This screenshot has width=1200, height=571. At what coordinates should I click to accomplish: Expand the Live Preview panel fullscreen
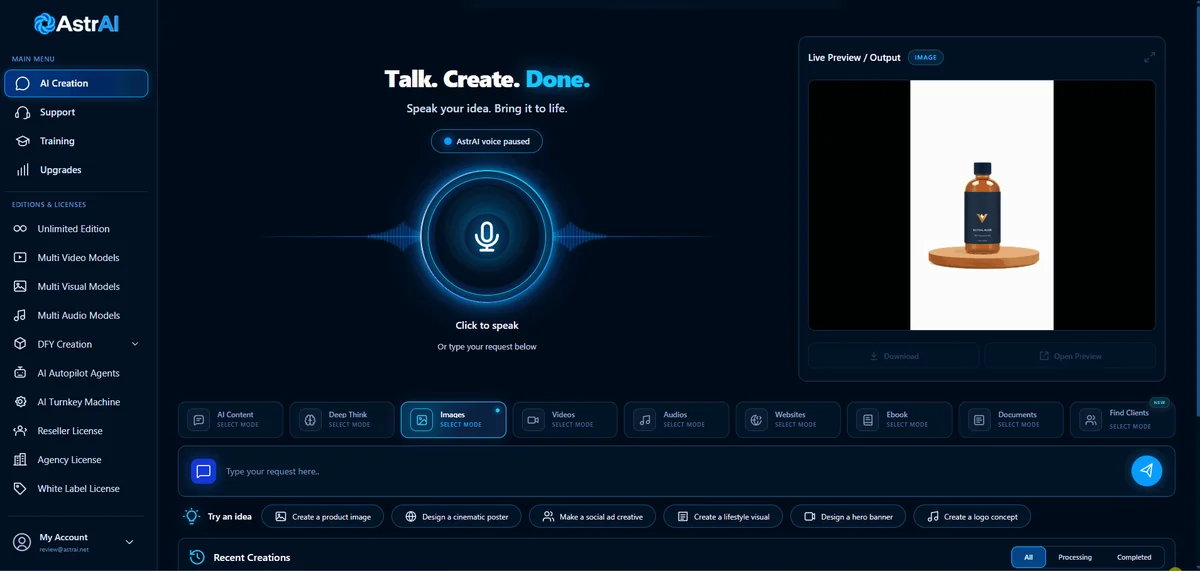click(1150, 58)
